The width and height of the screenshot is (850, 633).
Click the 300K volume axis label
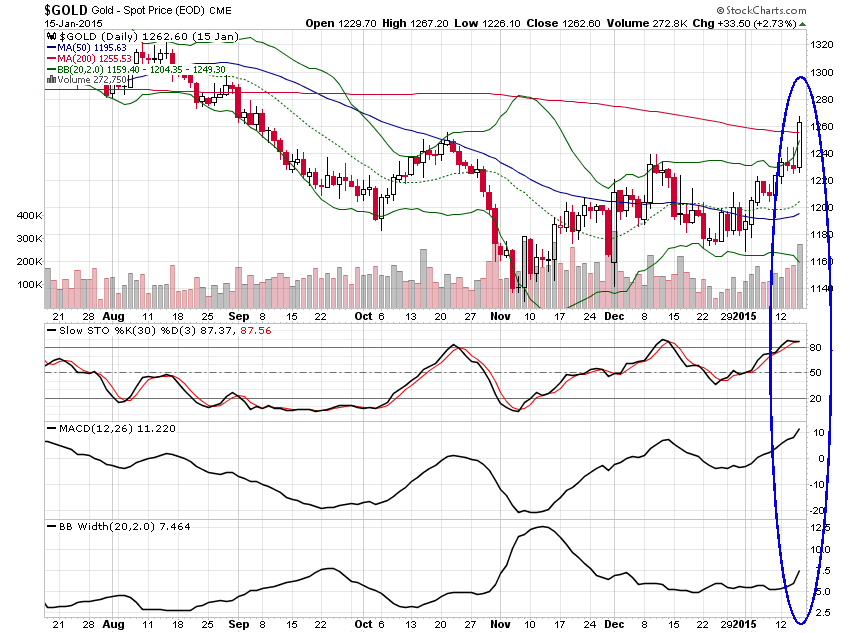29,238
